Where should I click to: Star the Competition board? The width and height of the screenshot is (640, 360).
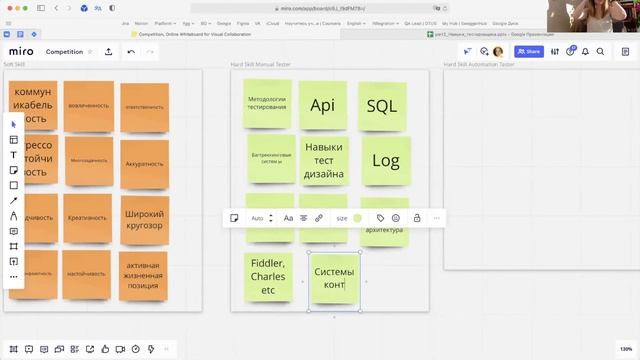tap(90, 52)
